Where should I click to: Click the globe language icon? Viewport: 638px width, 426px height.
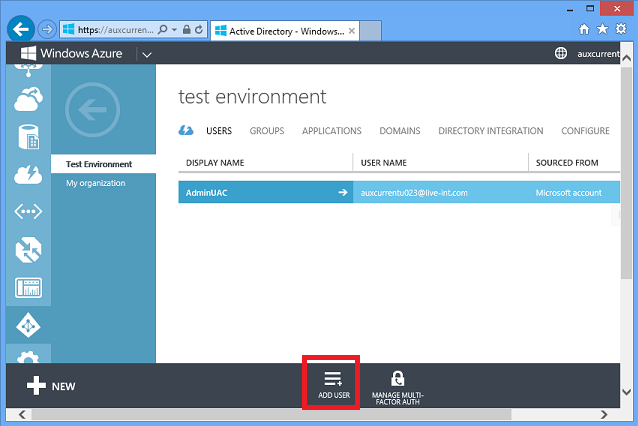tap(561, 53)
